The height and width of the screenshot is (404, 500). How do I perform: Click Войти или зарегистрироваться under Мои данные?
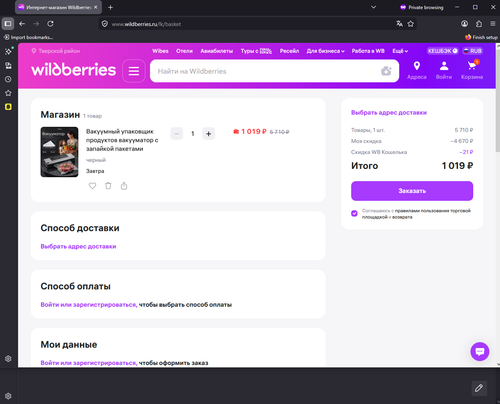click(x=89, y=363)
